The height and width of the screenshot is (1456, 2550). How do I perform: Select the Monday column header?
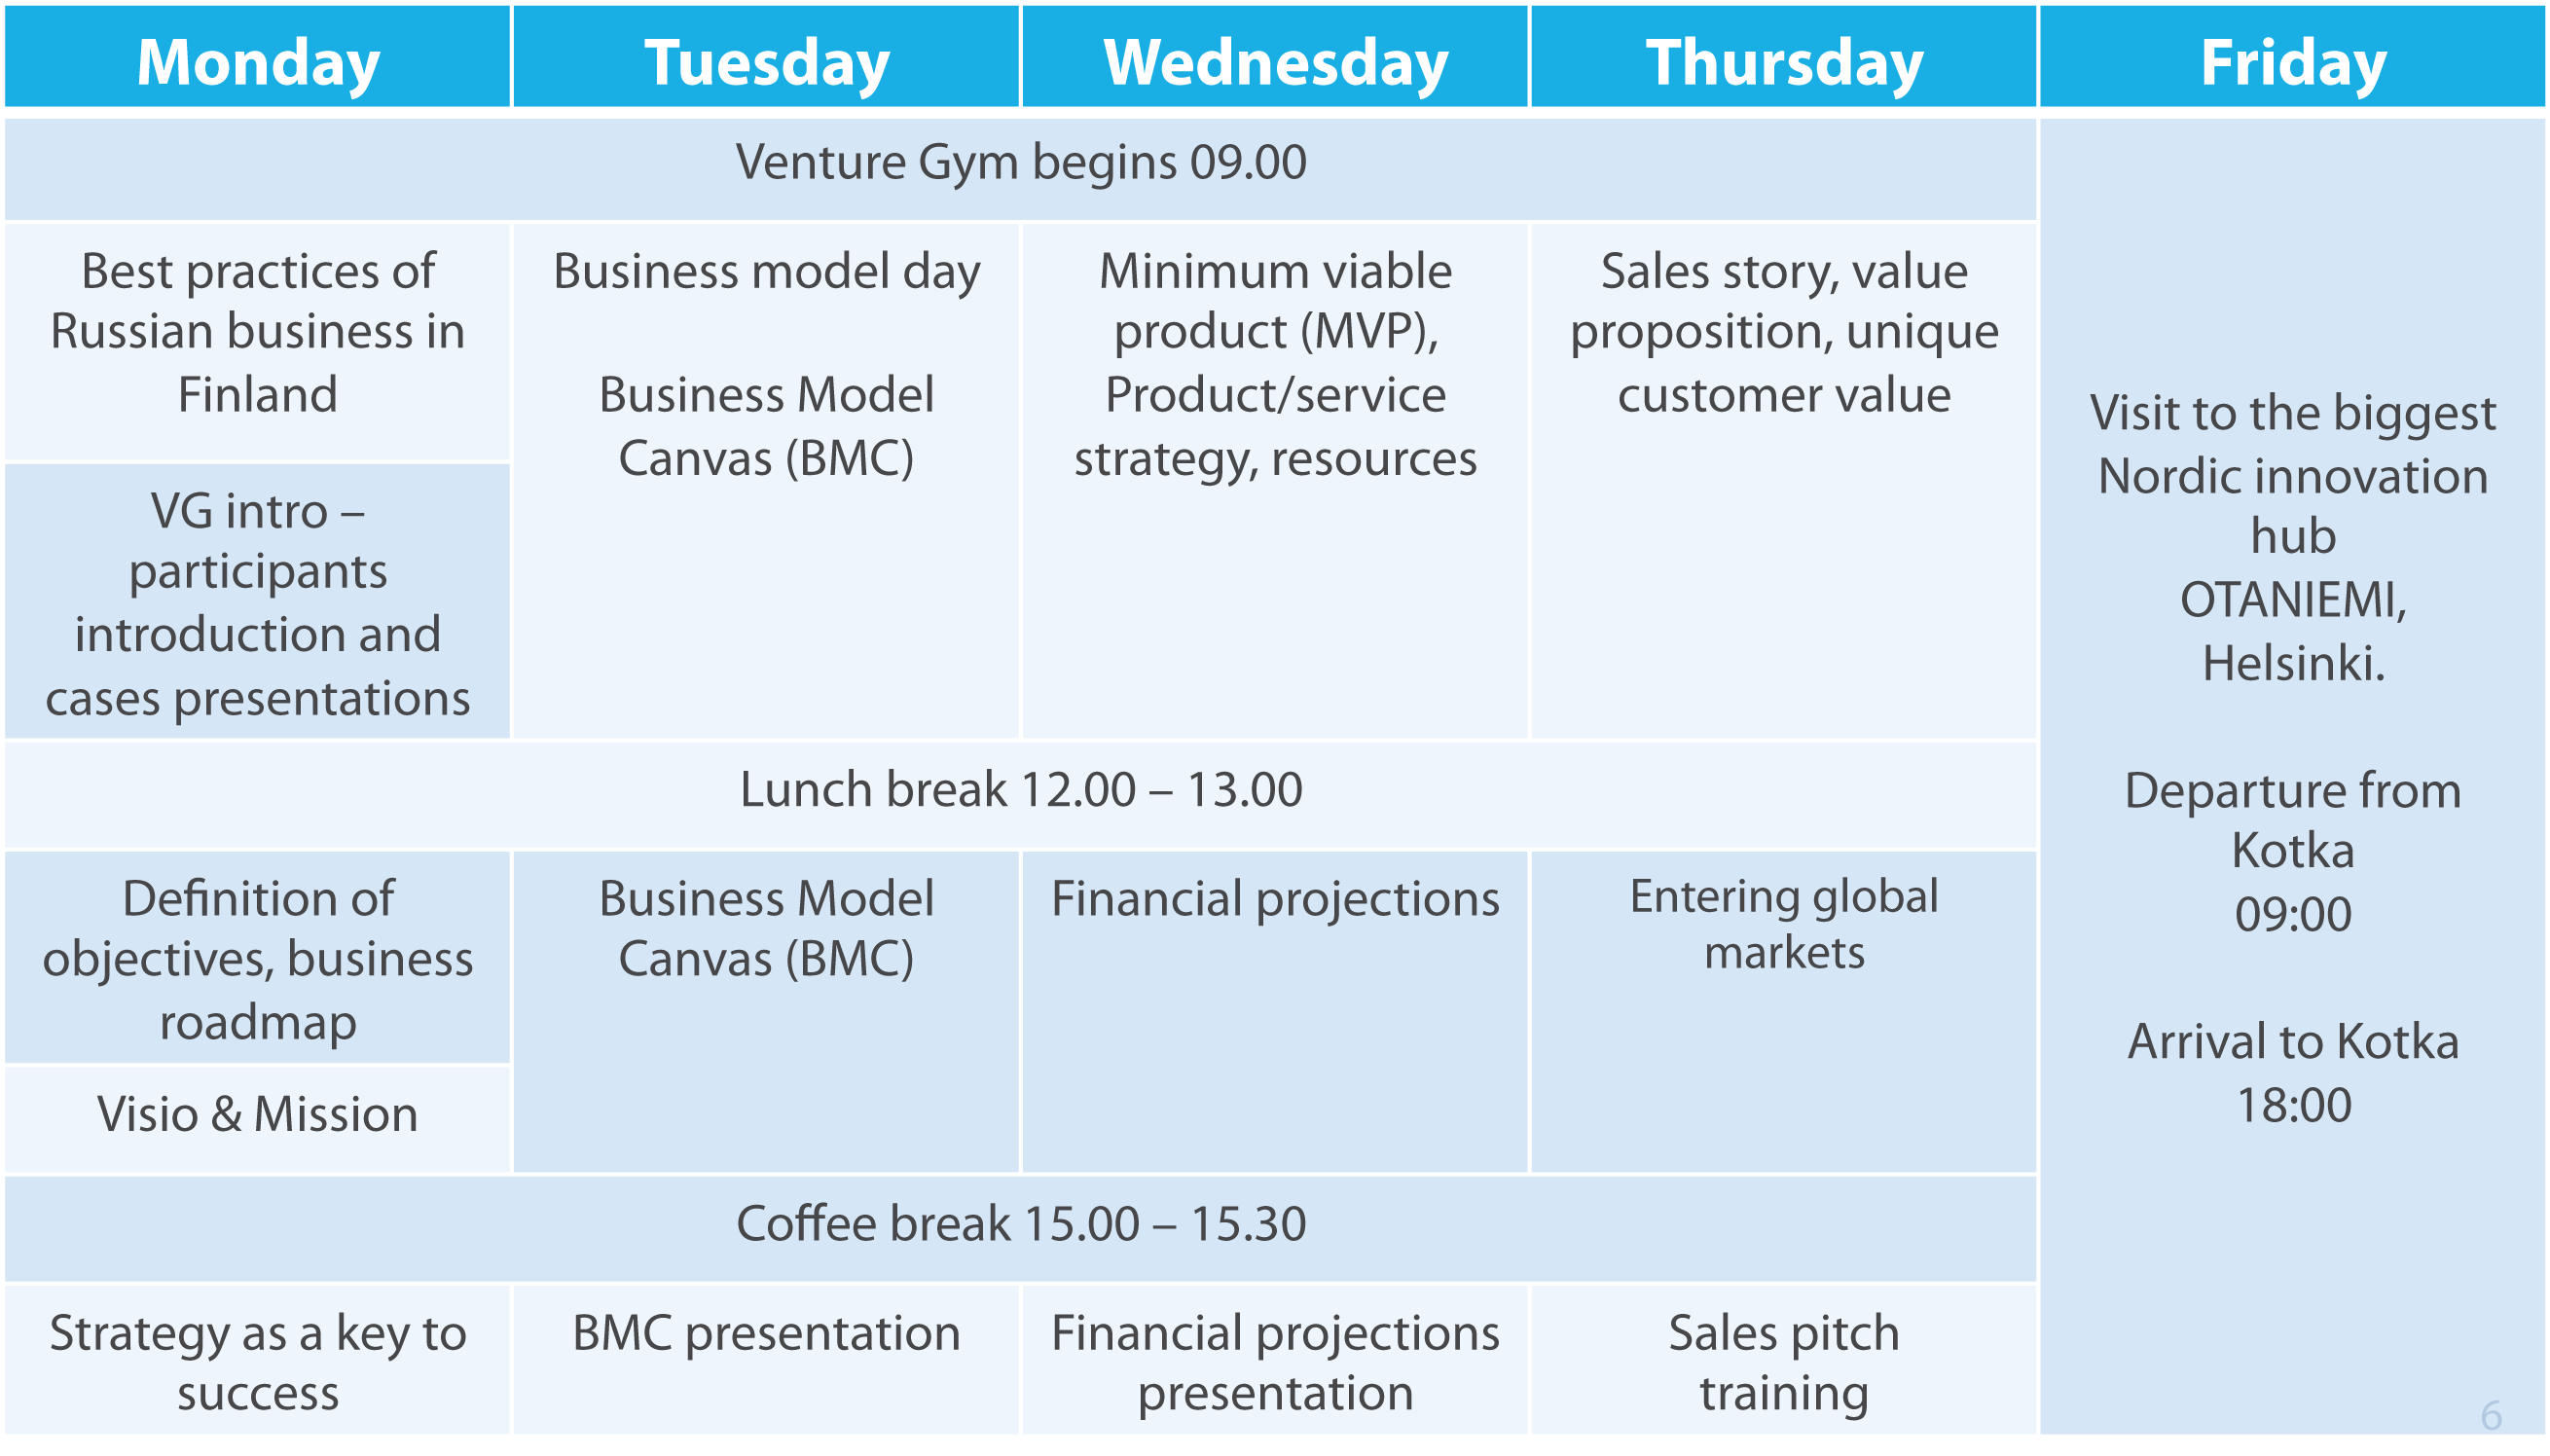click(x=257, y=56)
